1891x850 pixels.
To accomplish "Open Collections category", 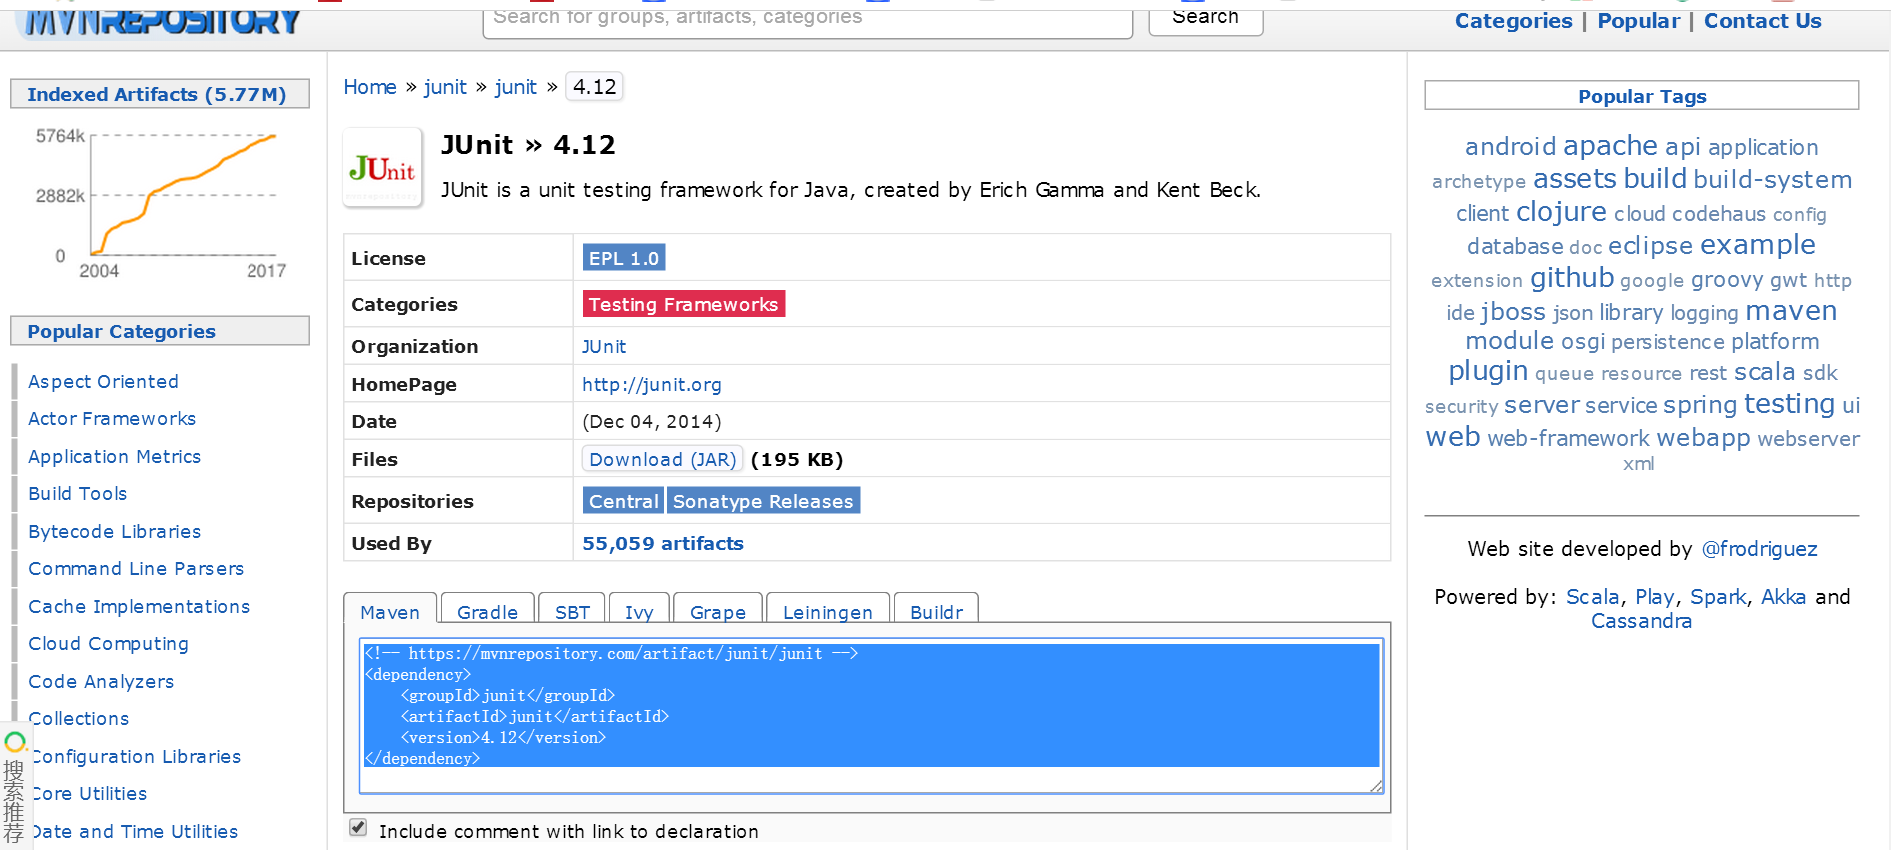I will point(79,719).
